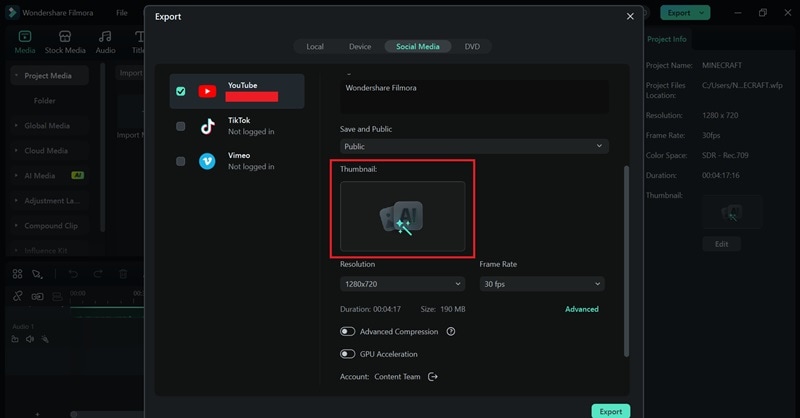Click the Advanced settings link
Screen dimensions: 800x418
(582, 309)
